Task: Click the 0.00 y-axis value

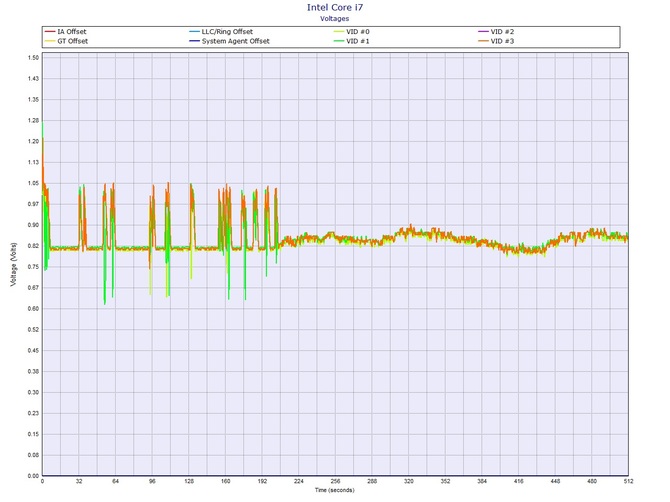Action: 33,476
